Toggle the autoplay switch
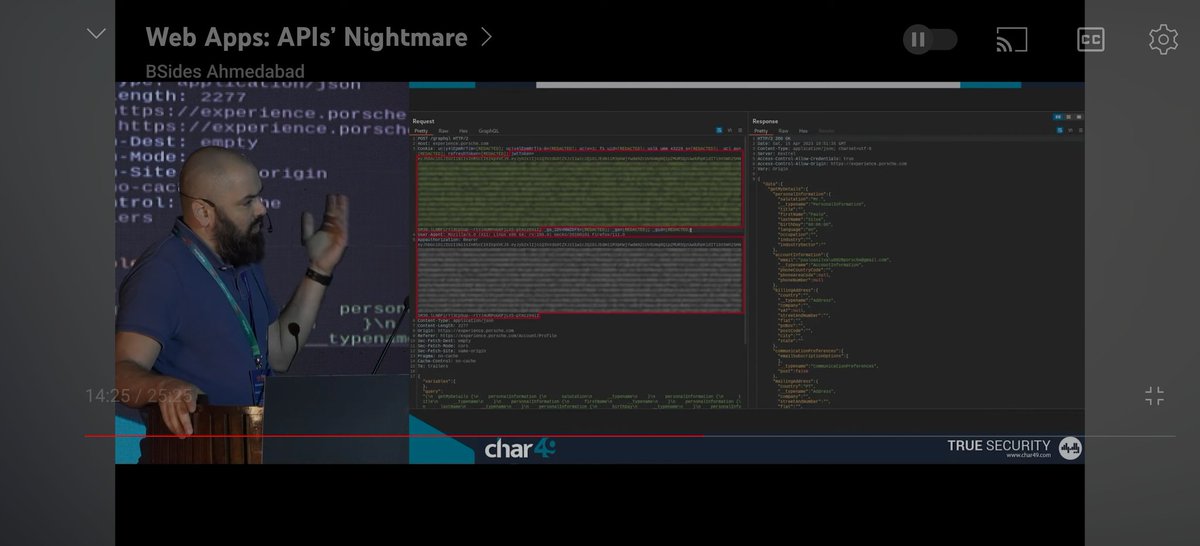1200x546 pixels. (930, 40)
